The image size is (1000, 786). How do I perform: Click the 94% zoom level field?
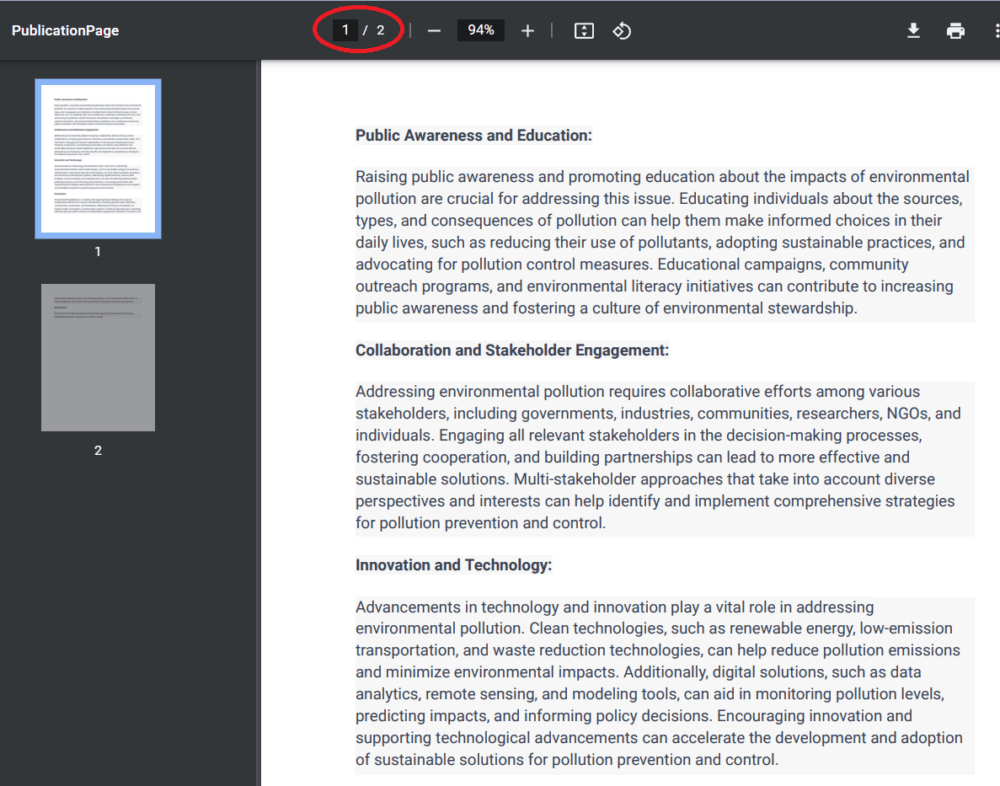pos(481,30)
